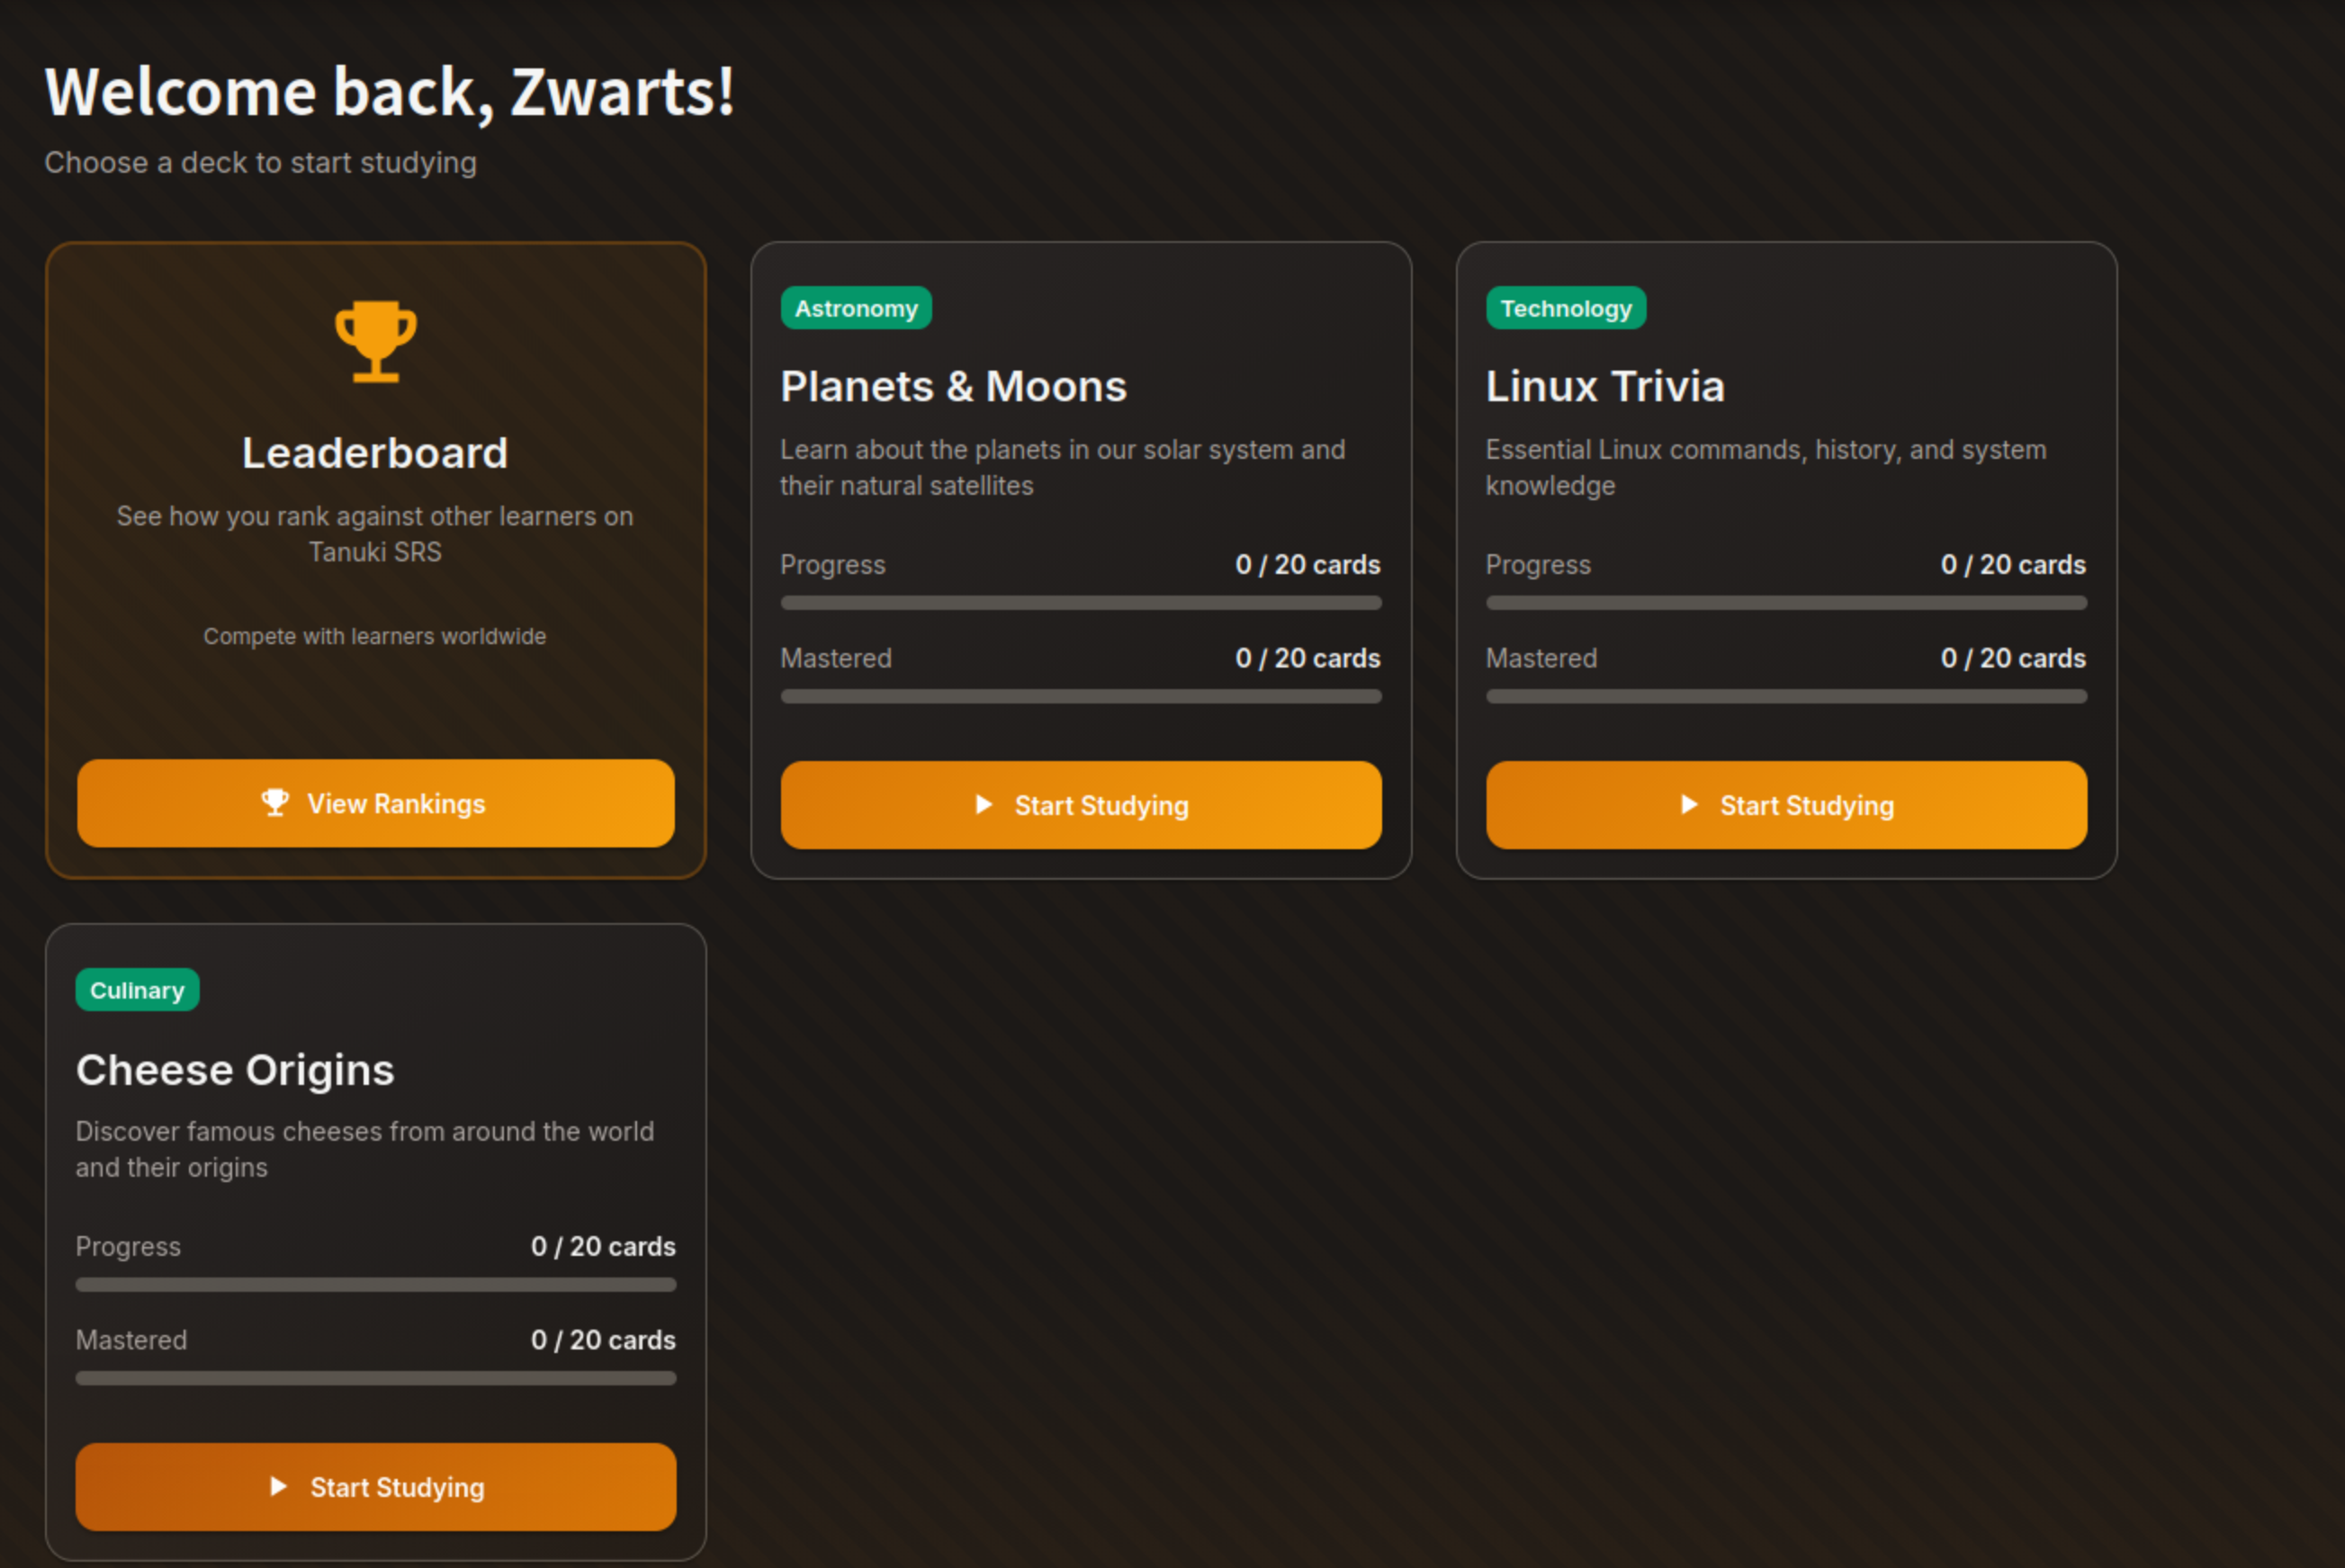Start studying the Planets & Moons deck
2345x1568 pixels.
coord(1080,805)
